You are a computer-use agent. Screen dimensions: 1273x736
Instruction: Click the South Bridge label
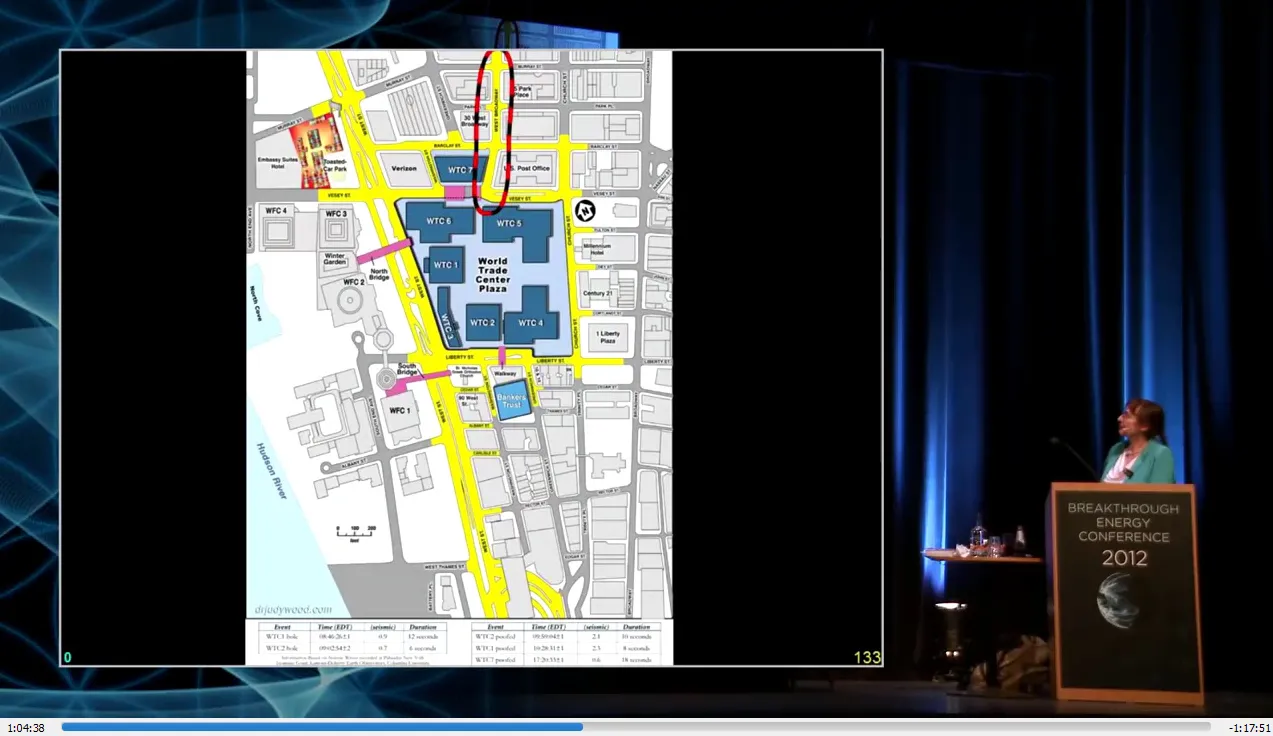click(407, 369)
